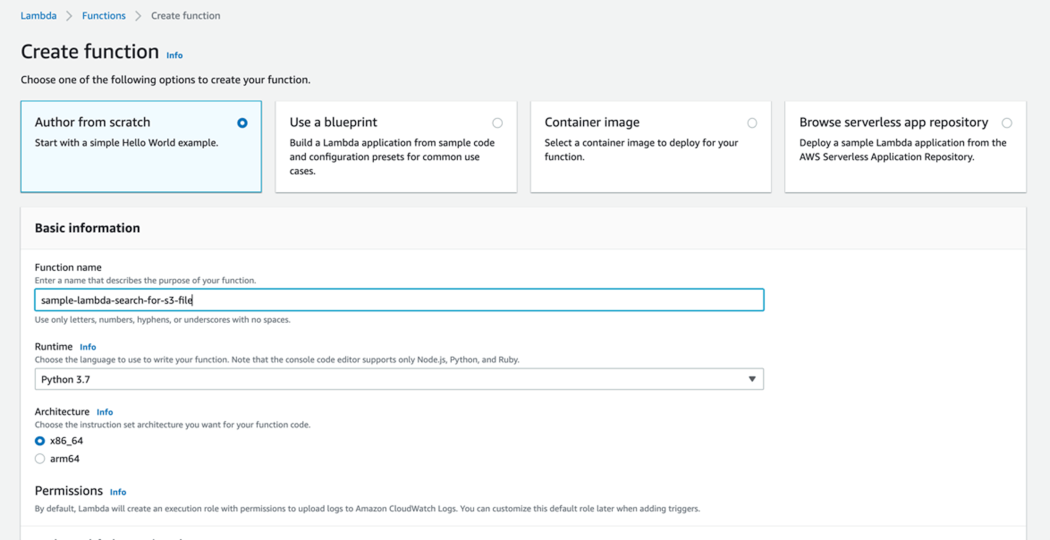Expand the Python 3.7 runtime dropdown
The width and height of the screenshot is (1050, 540).
[399, 379]
